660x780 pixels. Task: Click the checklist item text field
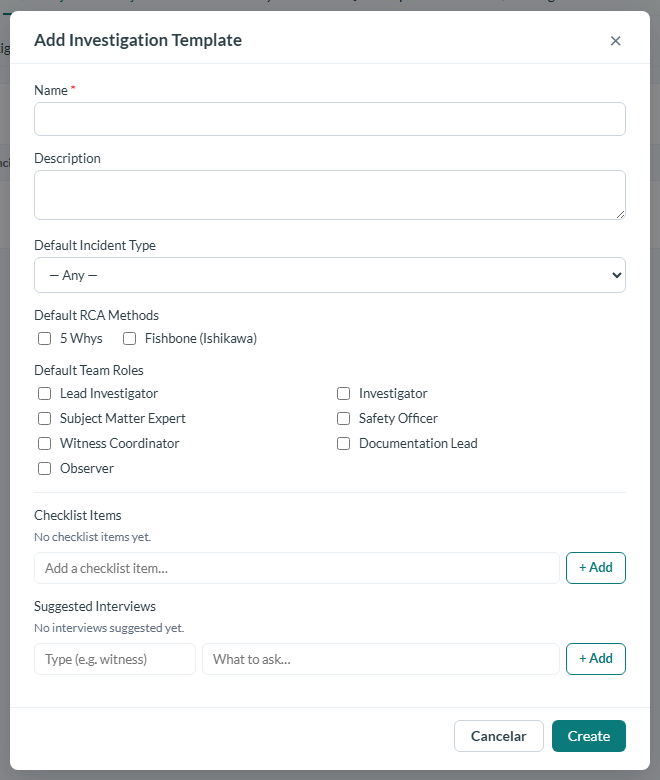point(297,568)
